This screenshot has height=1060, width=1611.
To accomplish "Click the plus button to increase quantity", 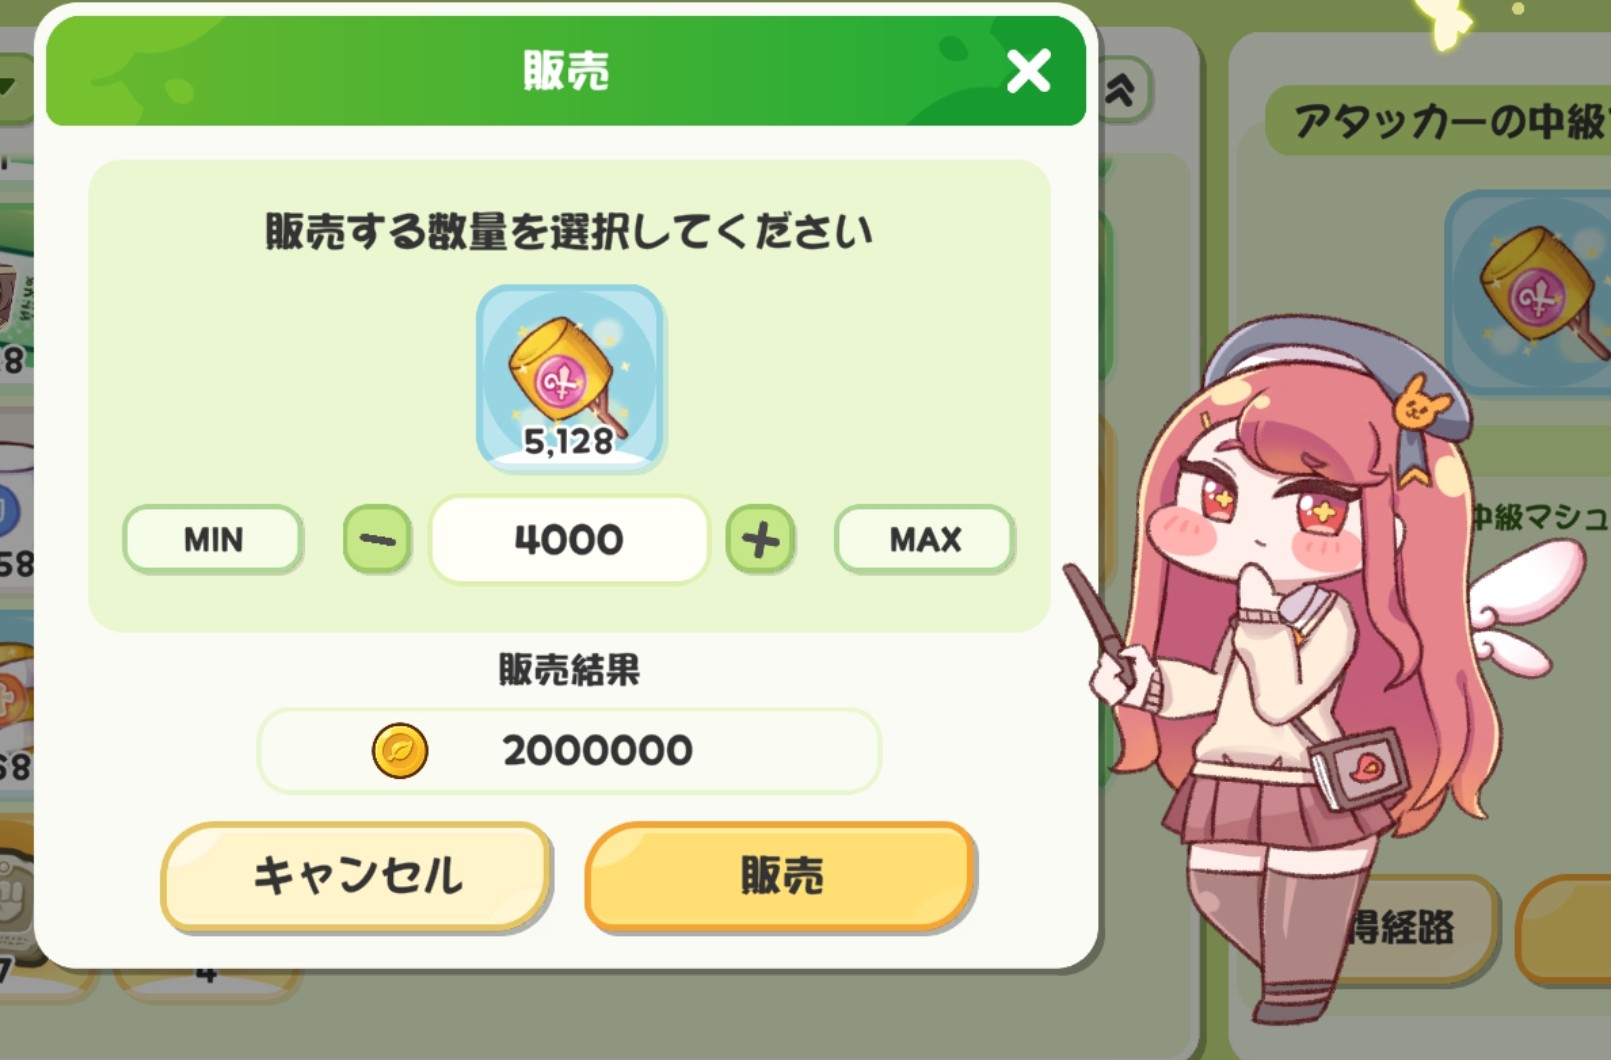I will click(760, 540).
